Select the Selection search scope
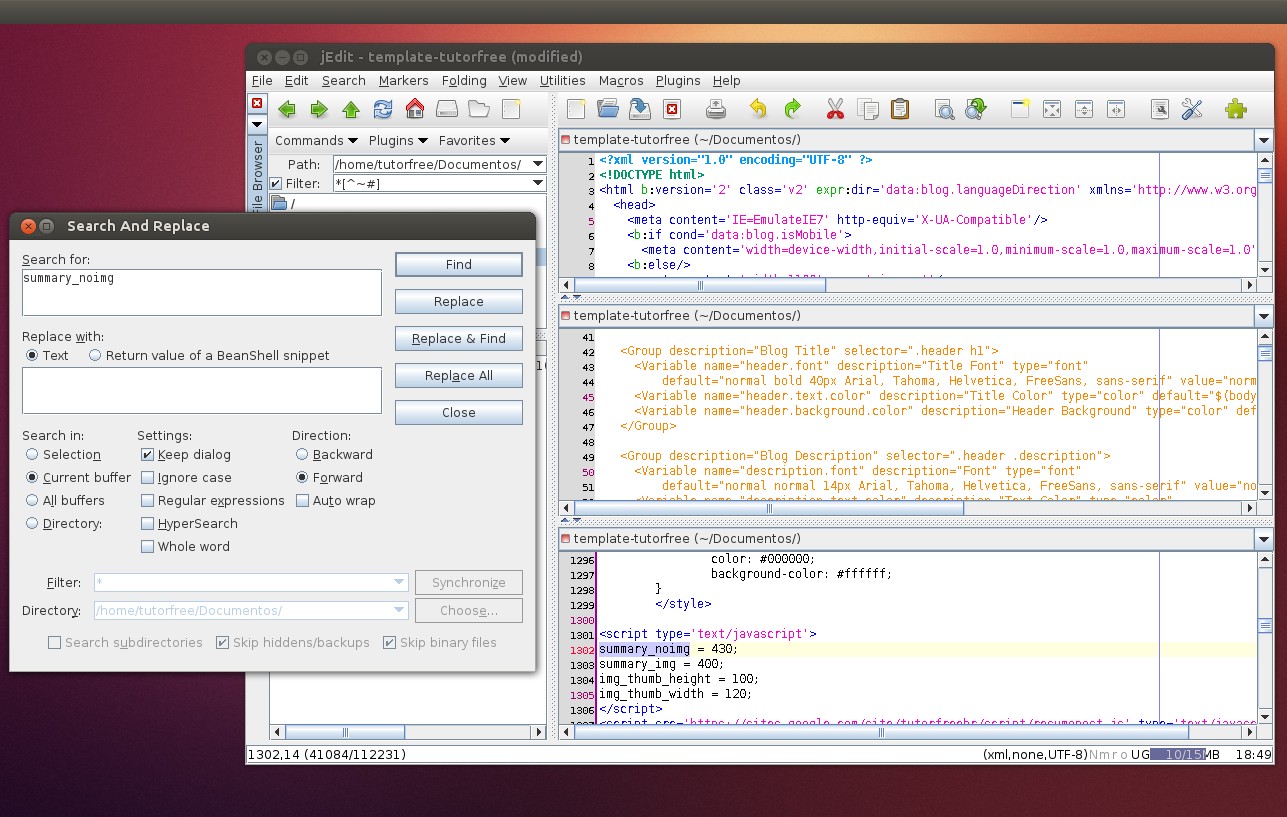This screenshot has width=1287, height=817. pos(64,454)
